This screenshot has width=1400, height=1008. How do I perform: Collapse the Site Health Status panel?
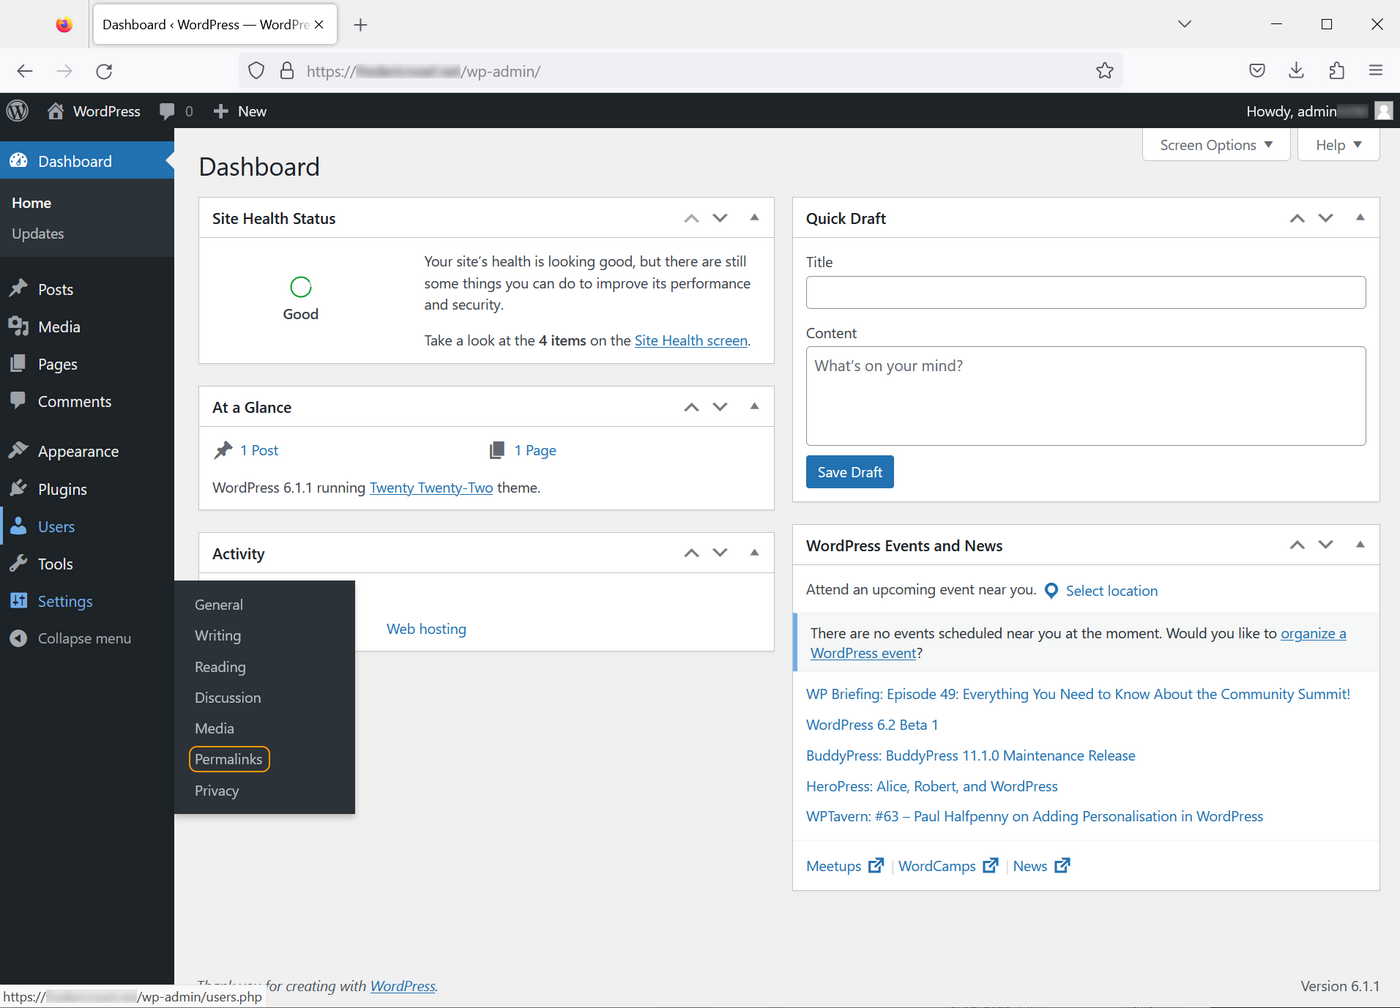click(x=754, y=217)
